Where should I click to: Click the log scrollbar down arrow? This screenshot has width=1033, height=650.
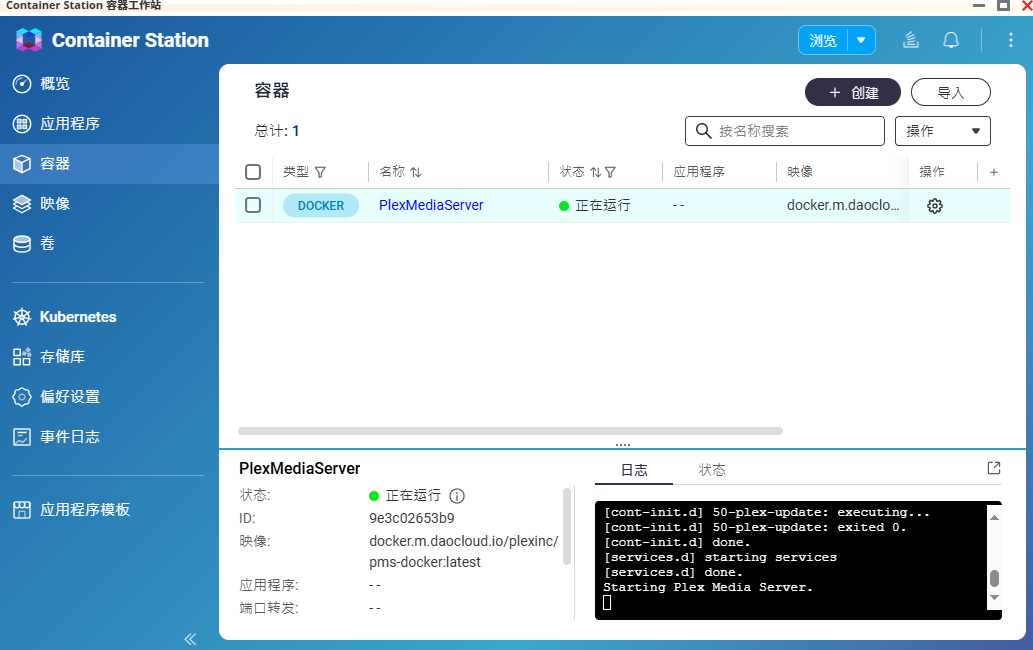coord(994,598)
